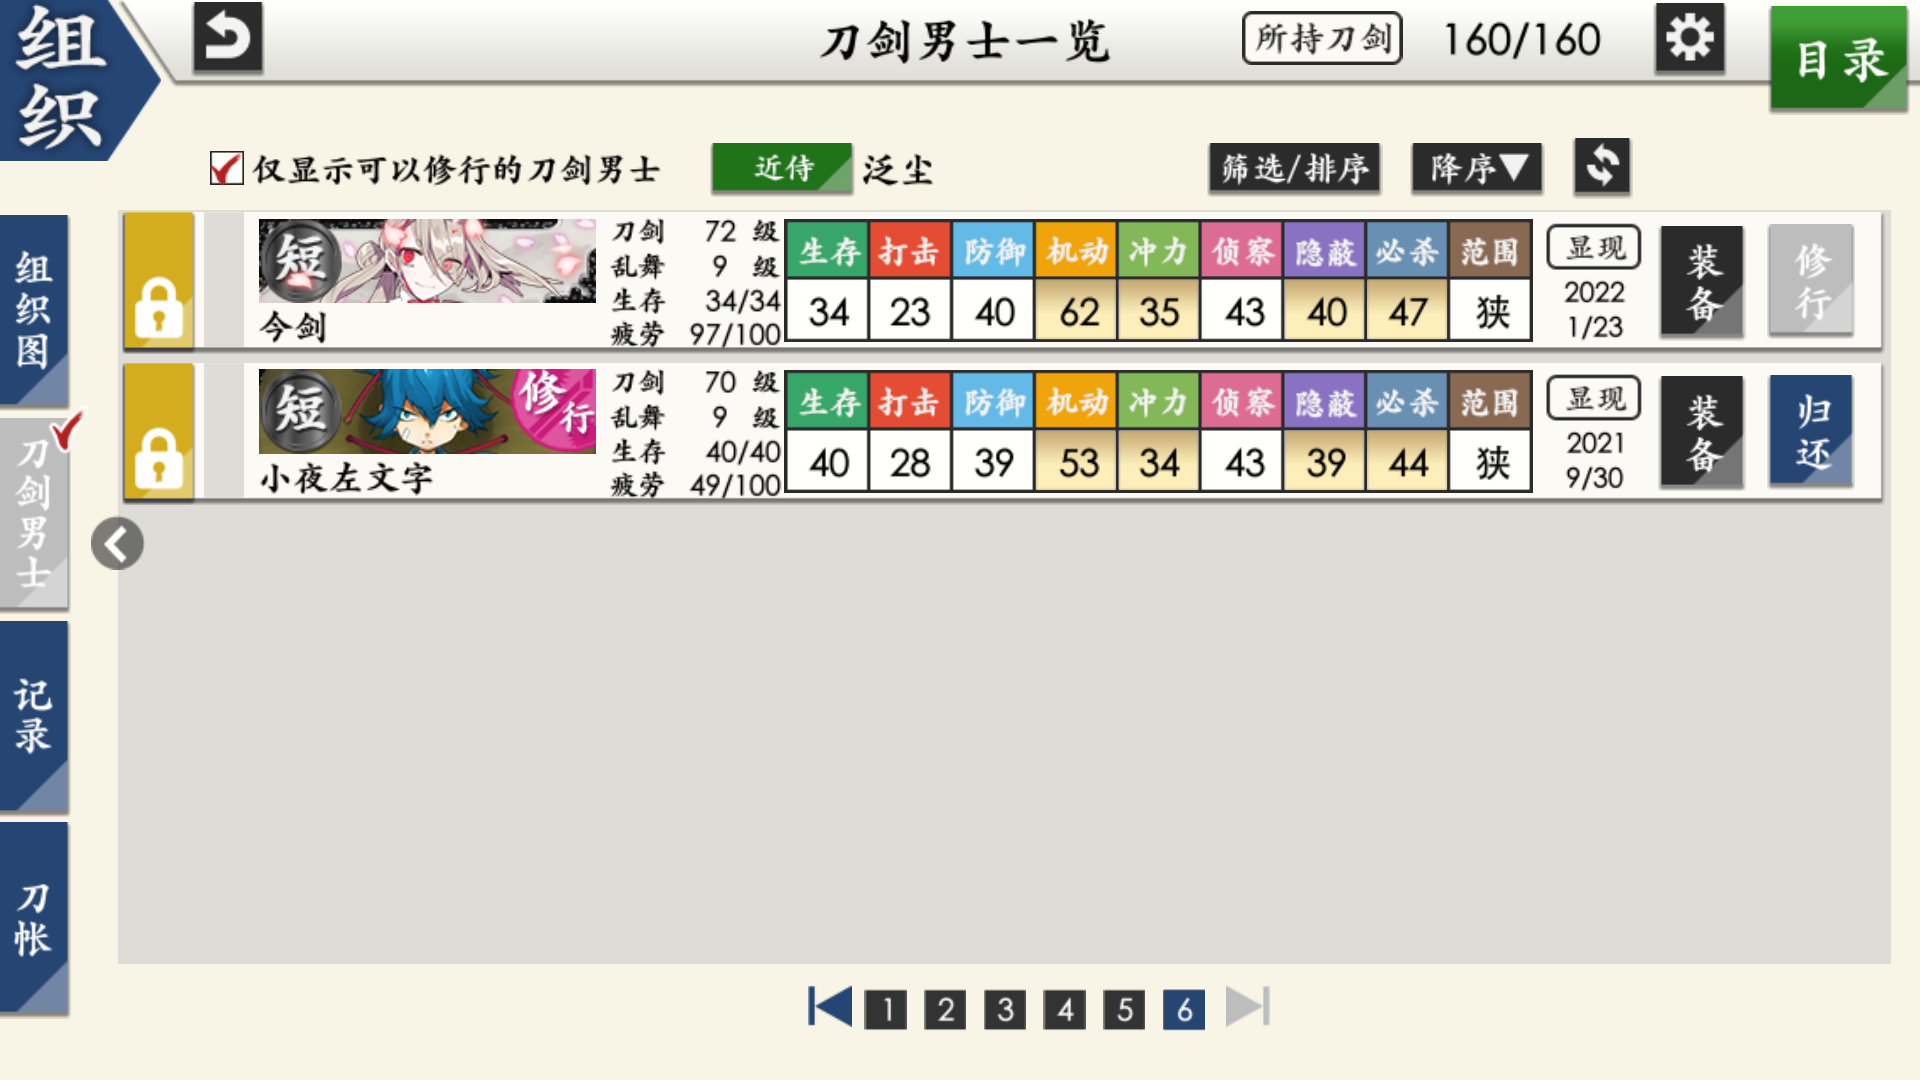
Task: Collapse the sidebar with the left chevron
Action: click(115, 543)
